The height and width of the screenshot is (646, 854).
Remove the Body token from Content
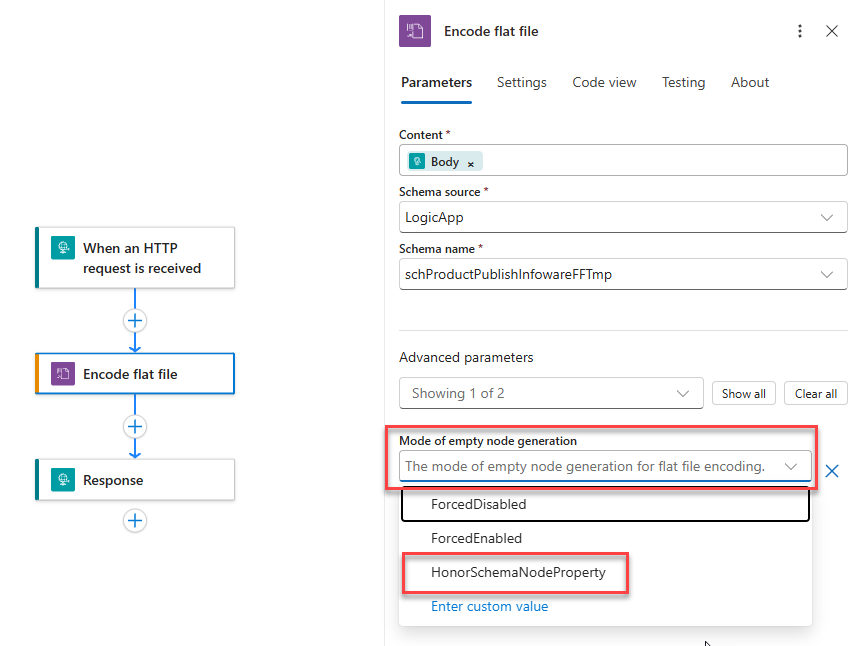[471, 164]
